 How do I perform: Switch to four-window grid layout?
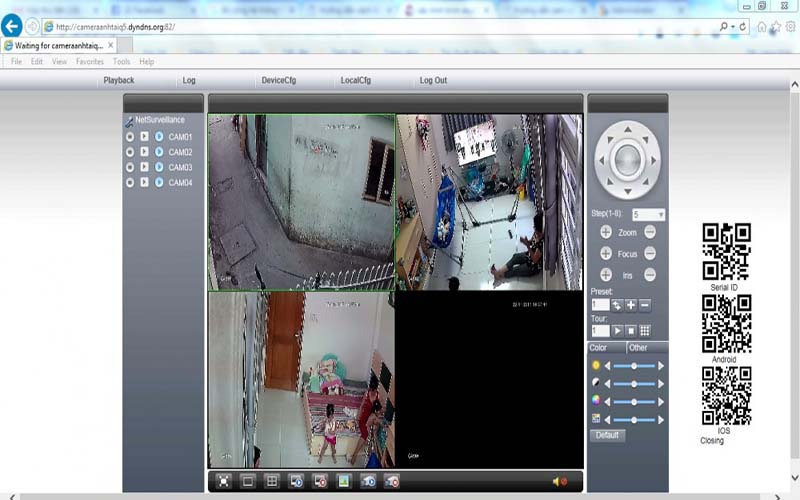click(x=271, y=481)
